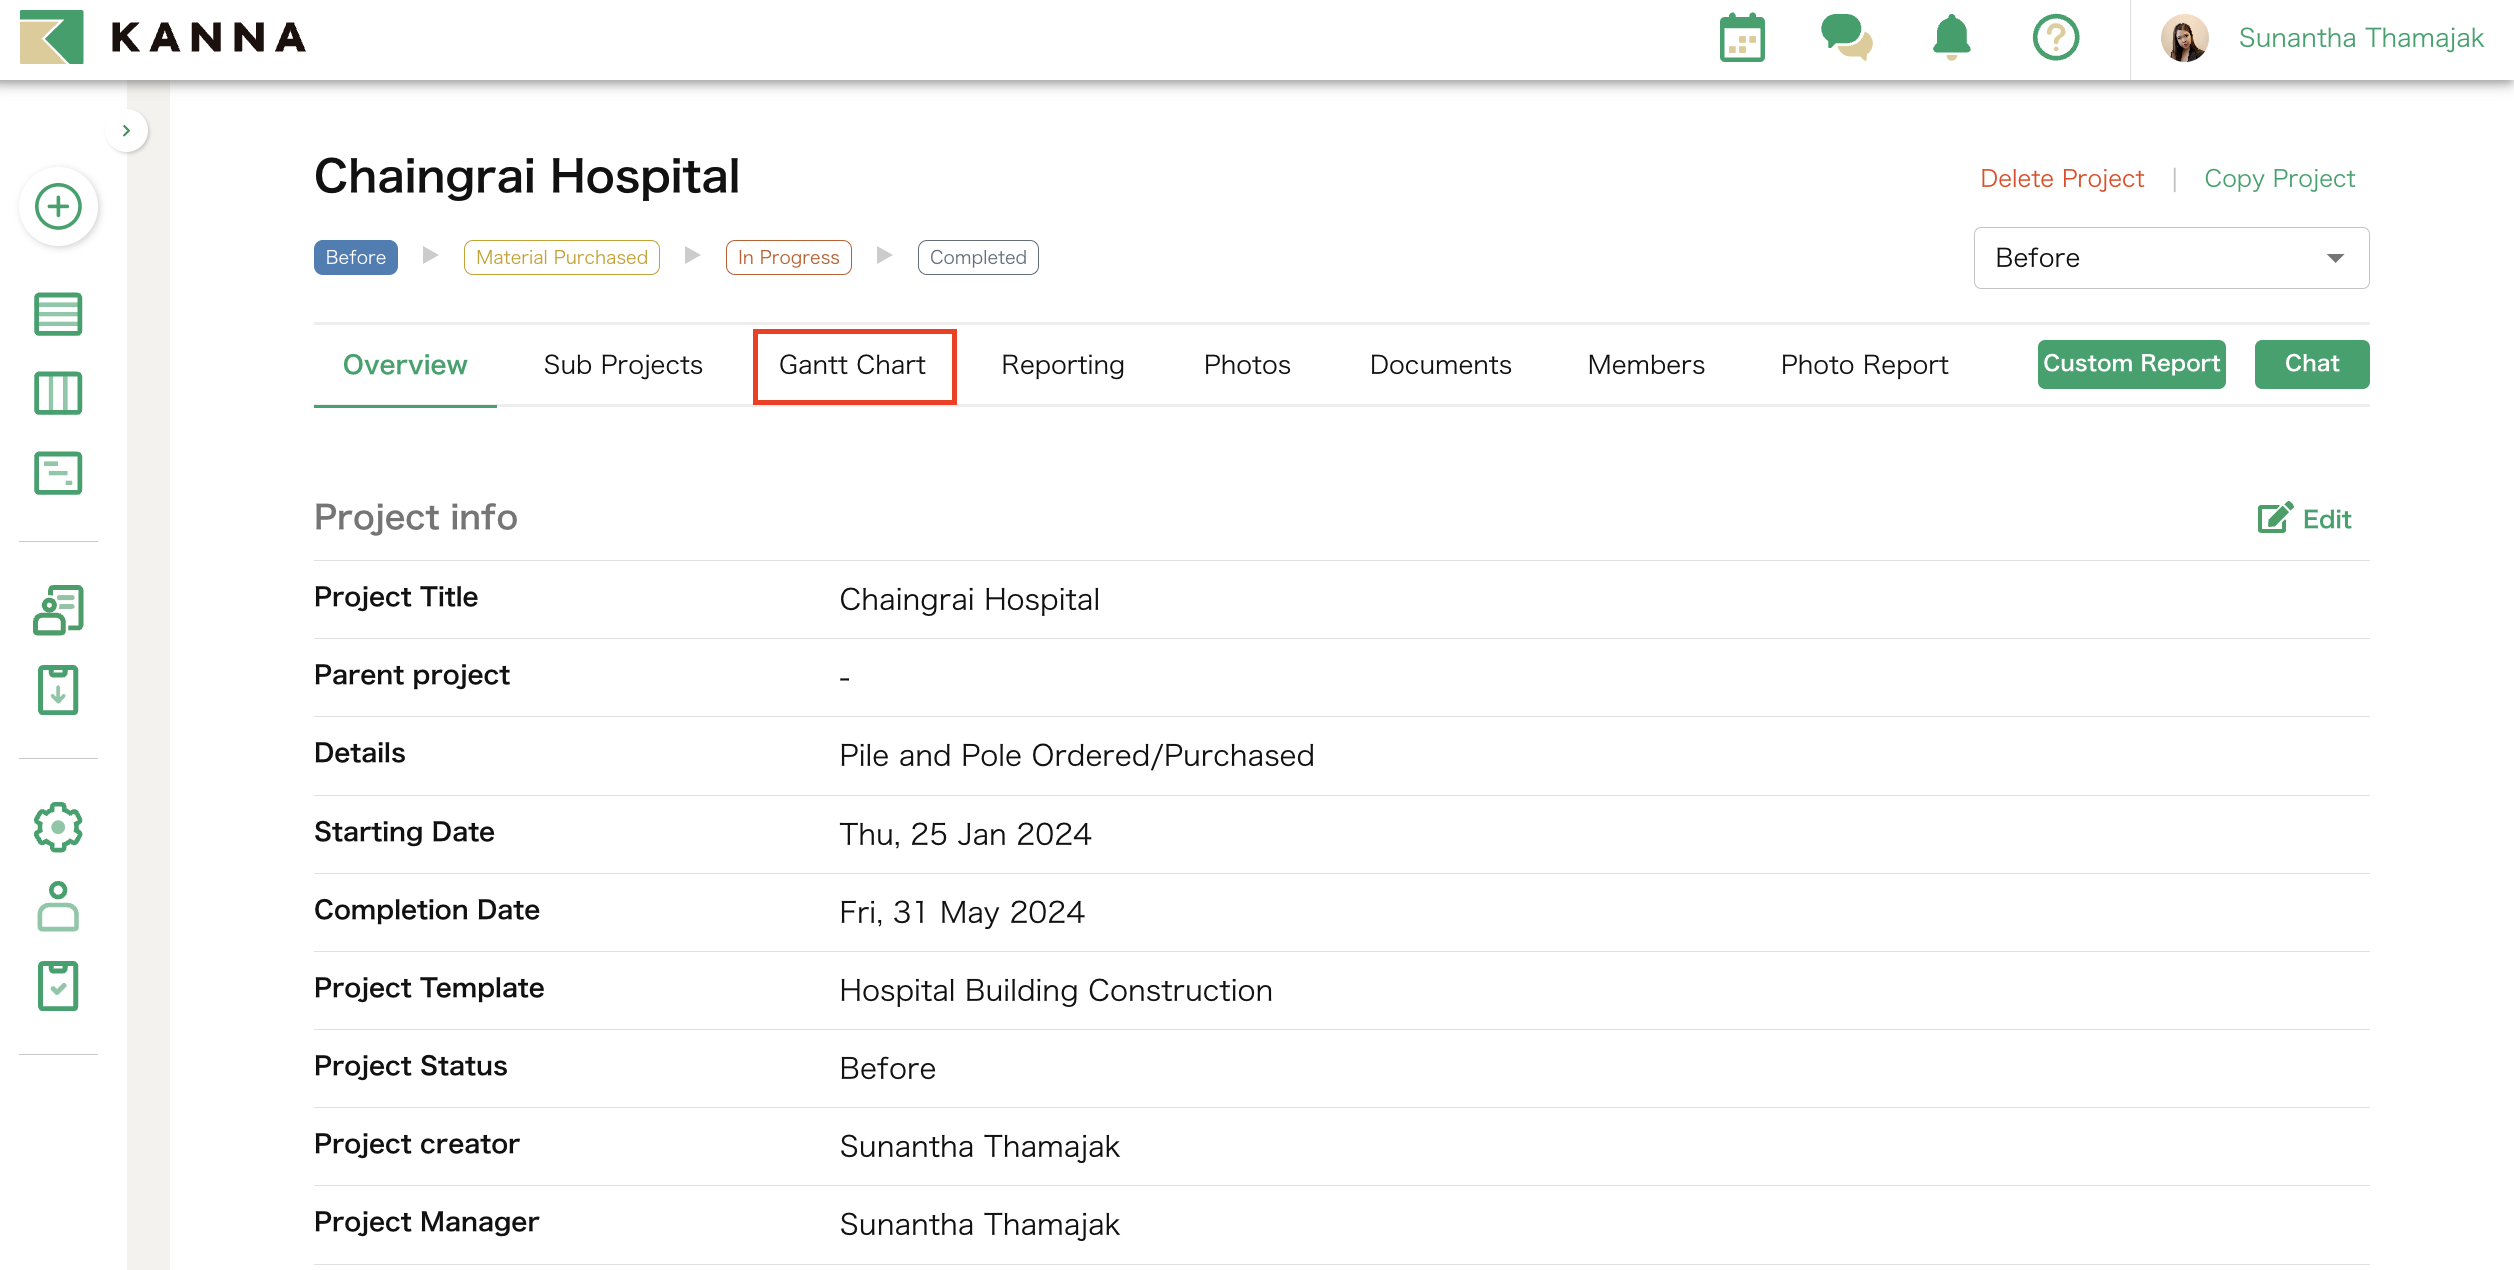Set status to Material Purchased
Viewport: 2514px width, 1270px height.
click(561, 257)
